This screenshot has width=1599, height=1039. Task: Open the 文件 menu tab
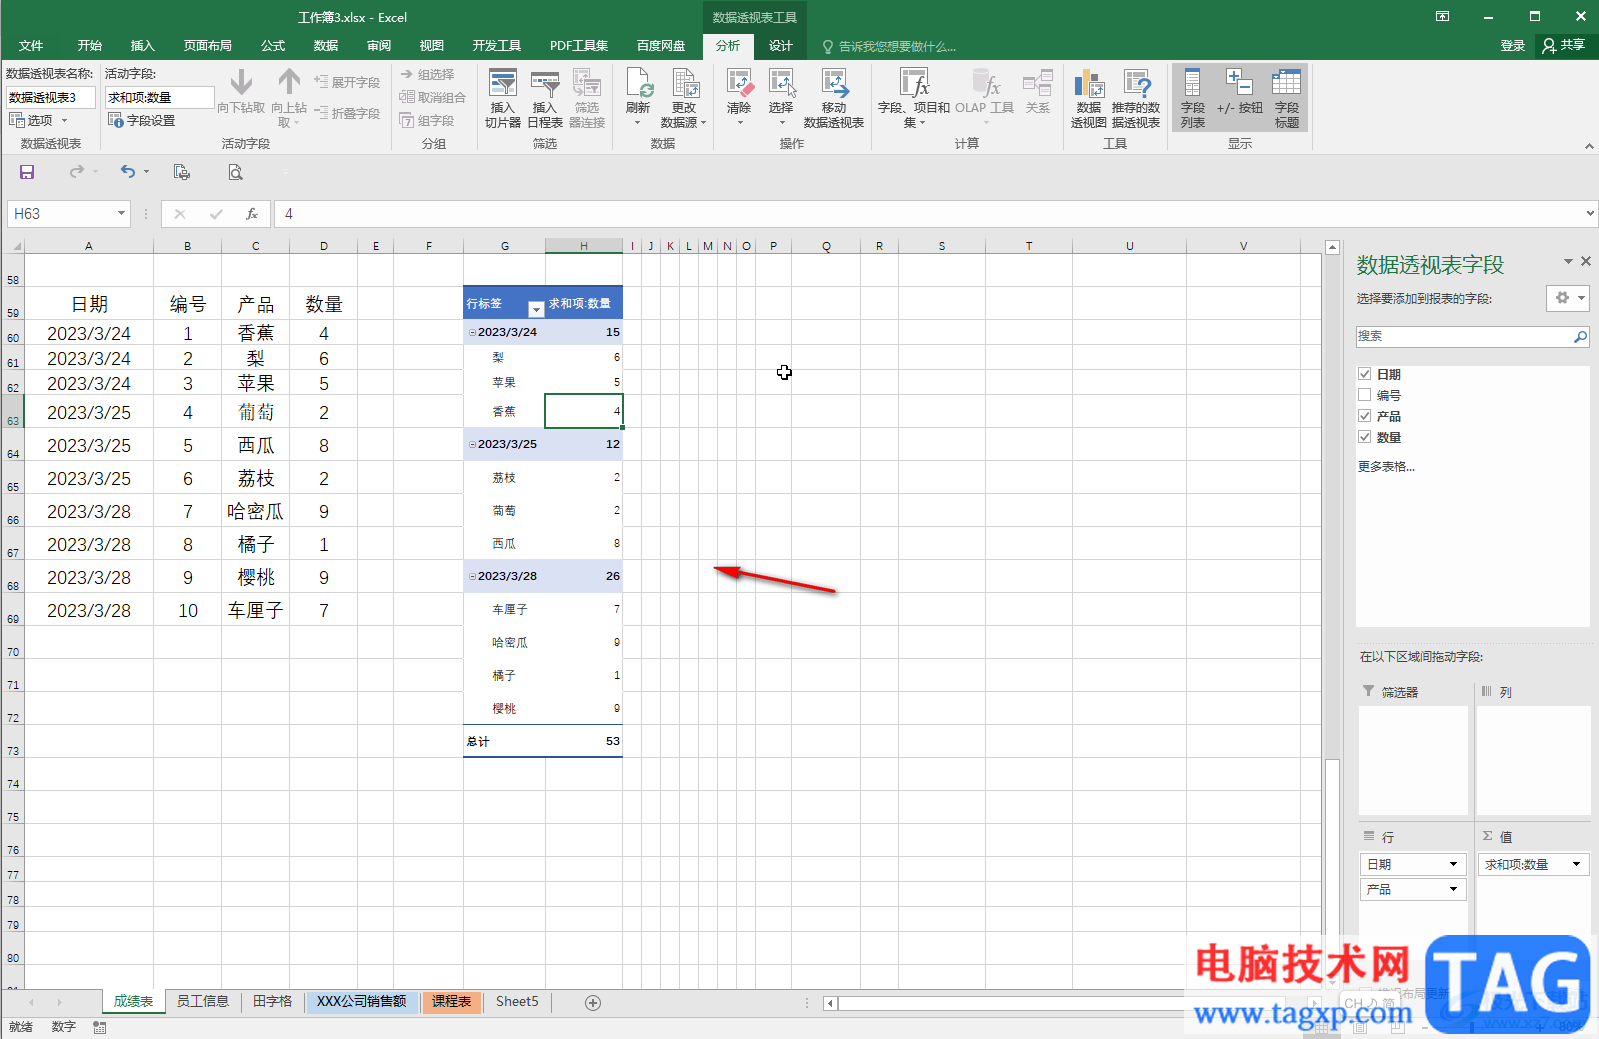click(x=31, y=45)
